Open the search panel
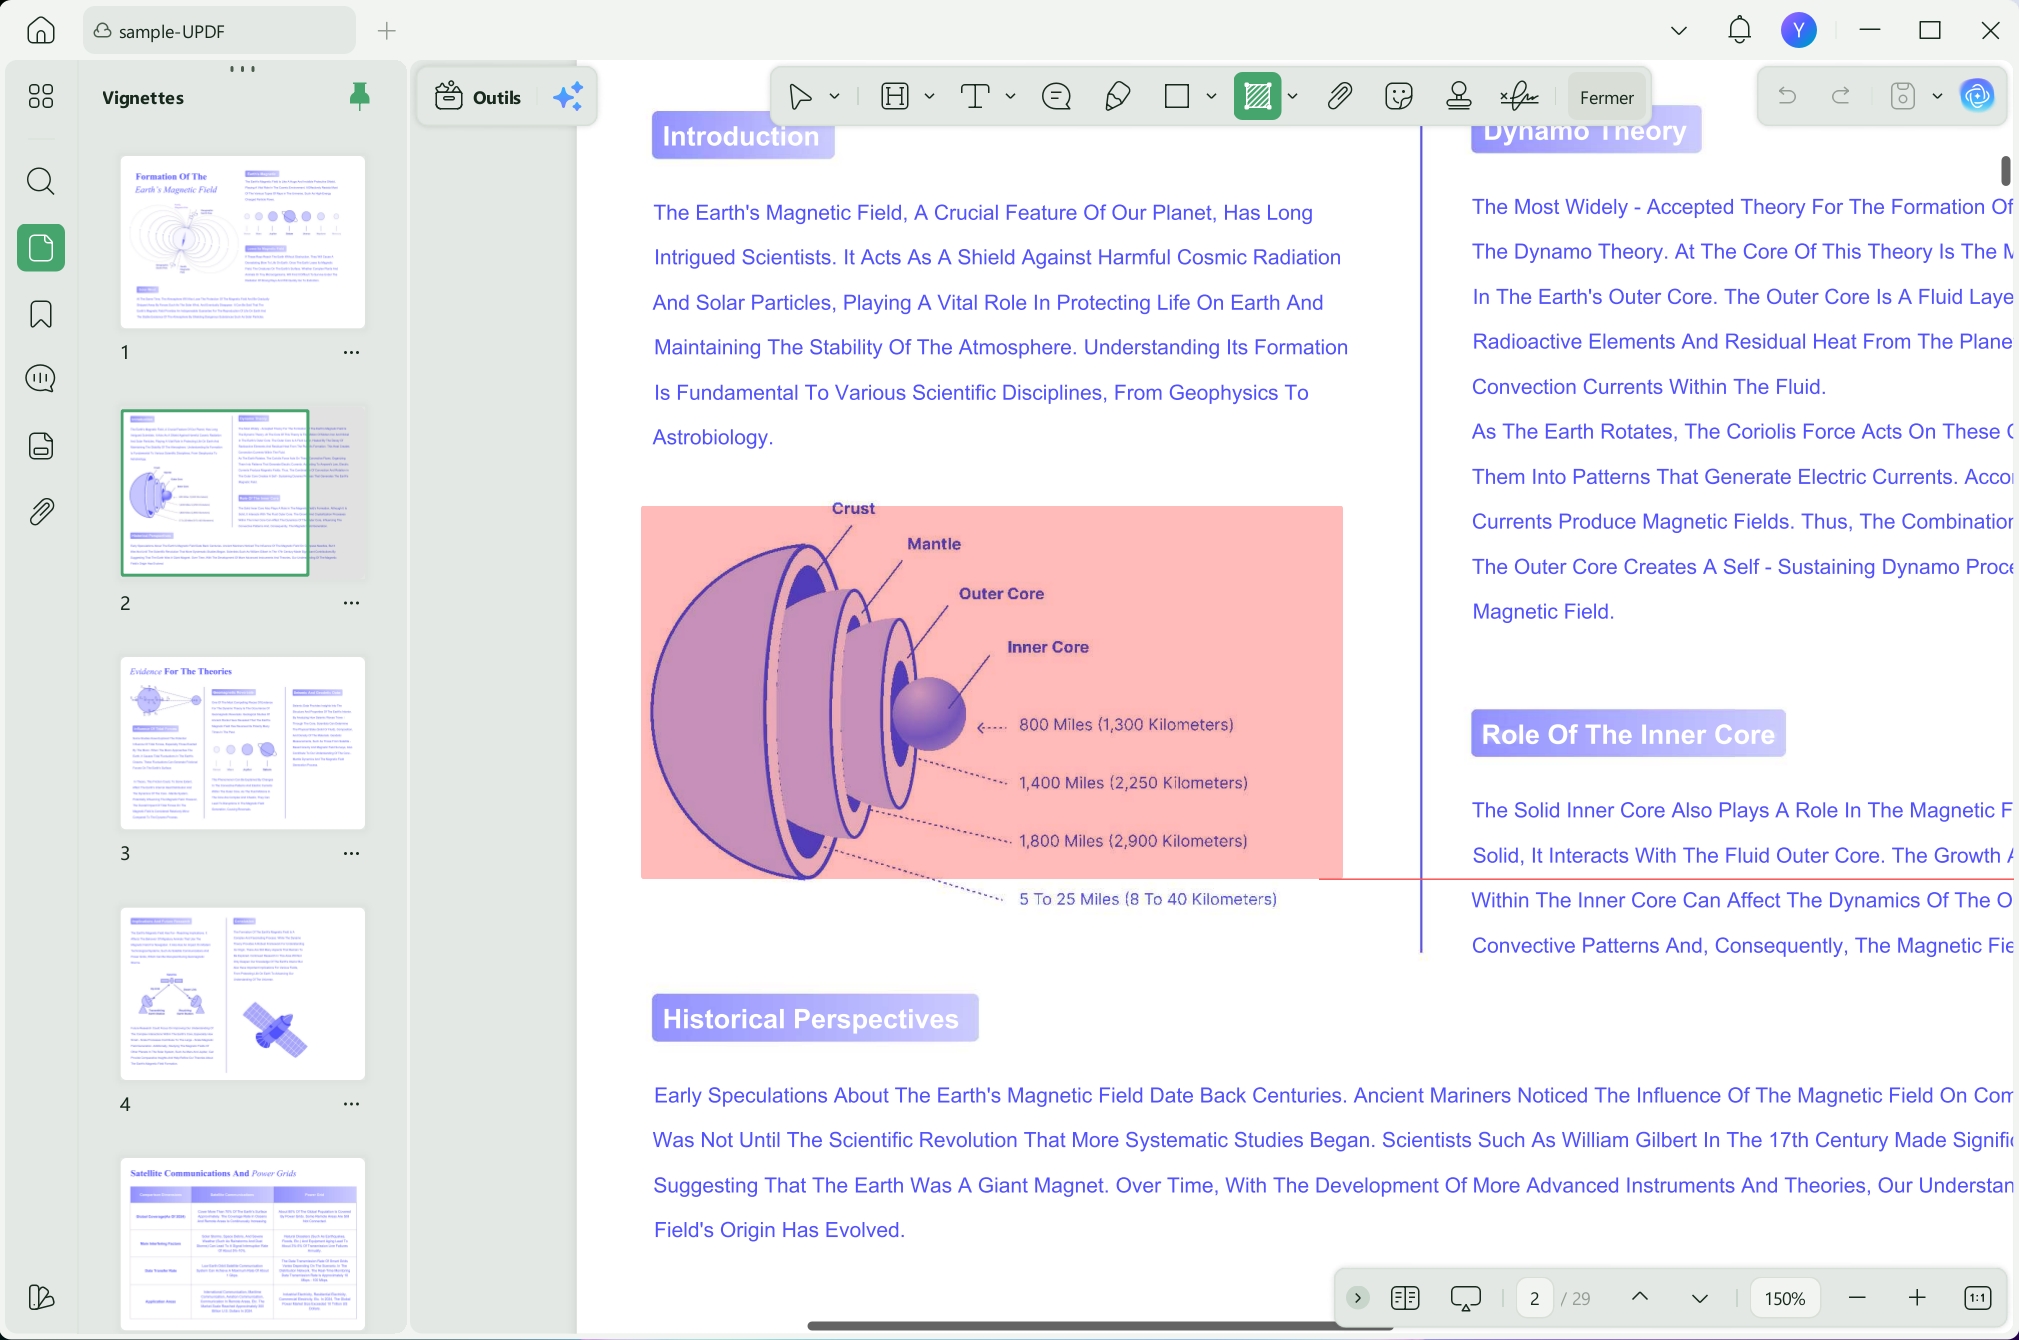This screenshot has width=2019, height=1340. tap(41, 181)
